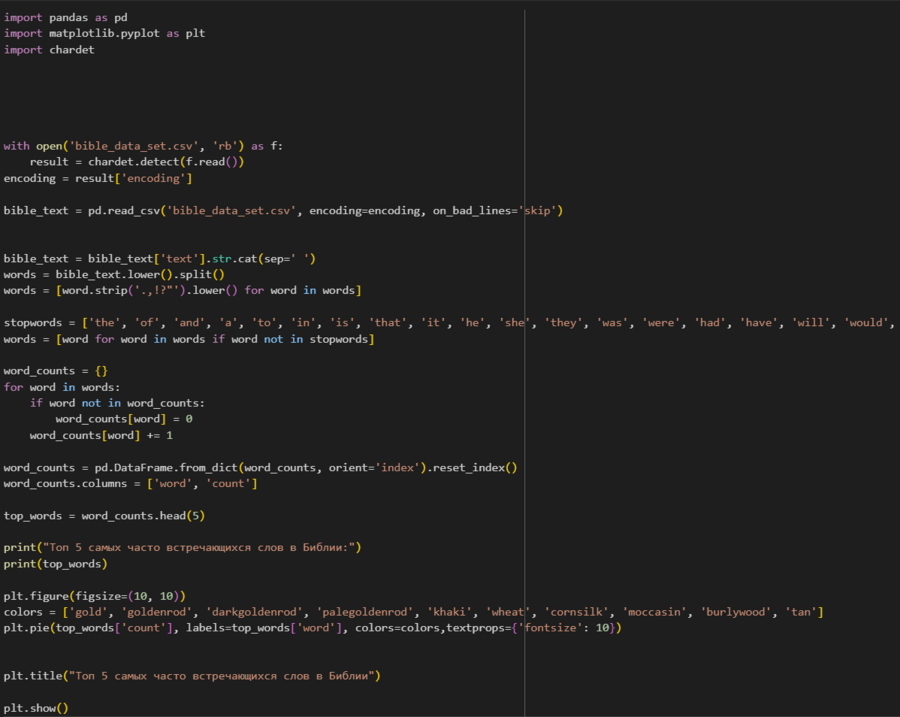This screenshot has width=900, height=717.
Task: Click 'reset_index' method call
Action: point(468,468)
